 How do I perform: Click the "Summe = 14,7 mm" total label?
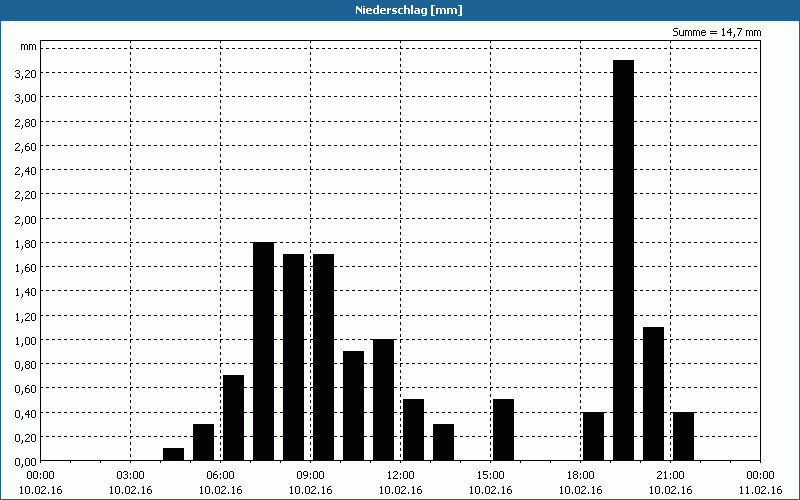(x=716, y=33)
